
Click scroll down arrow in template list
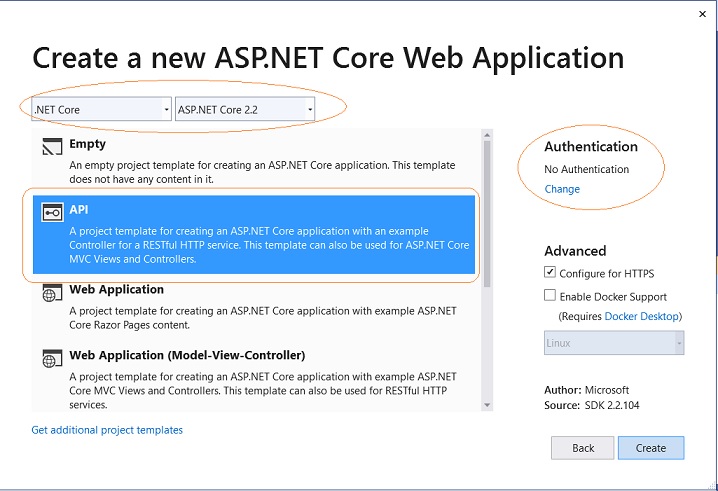click(487, 405)
